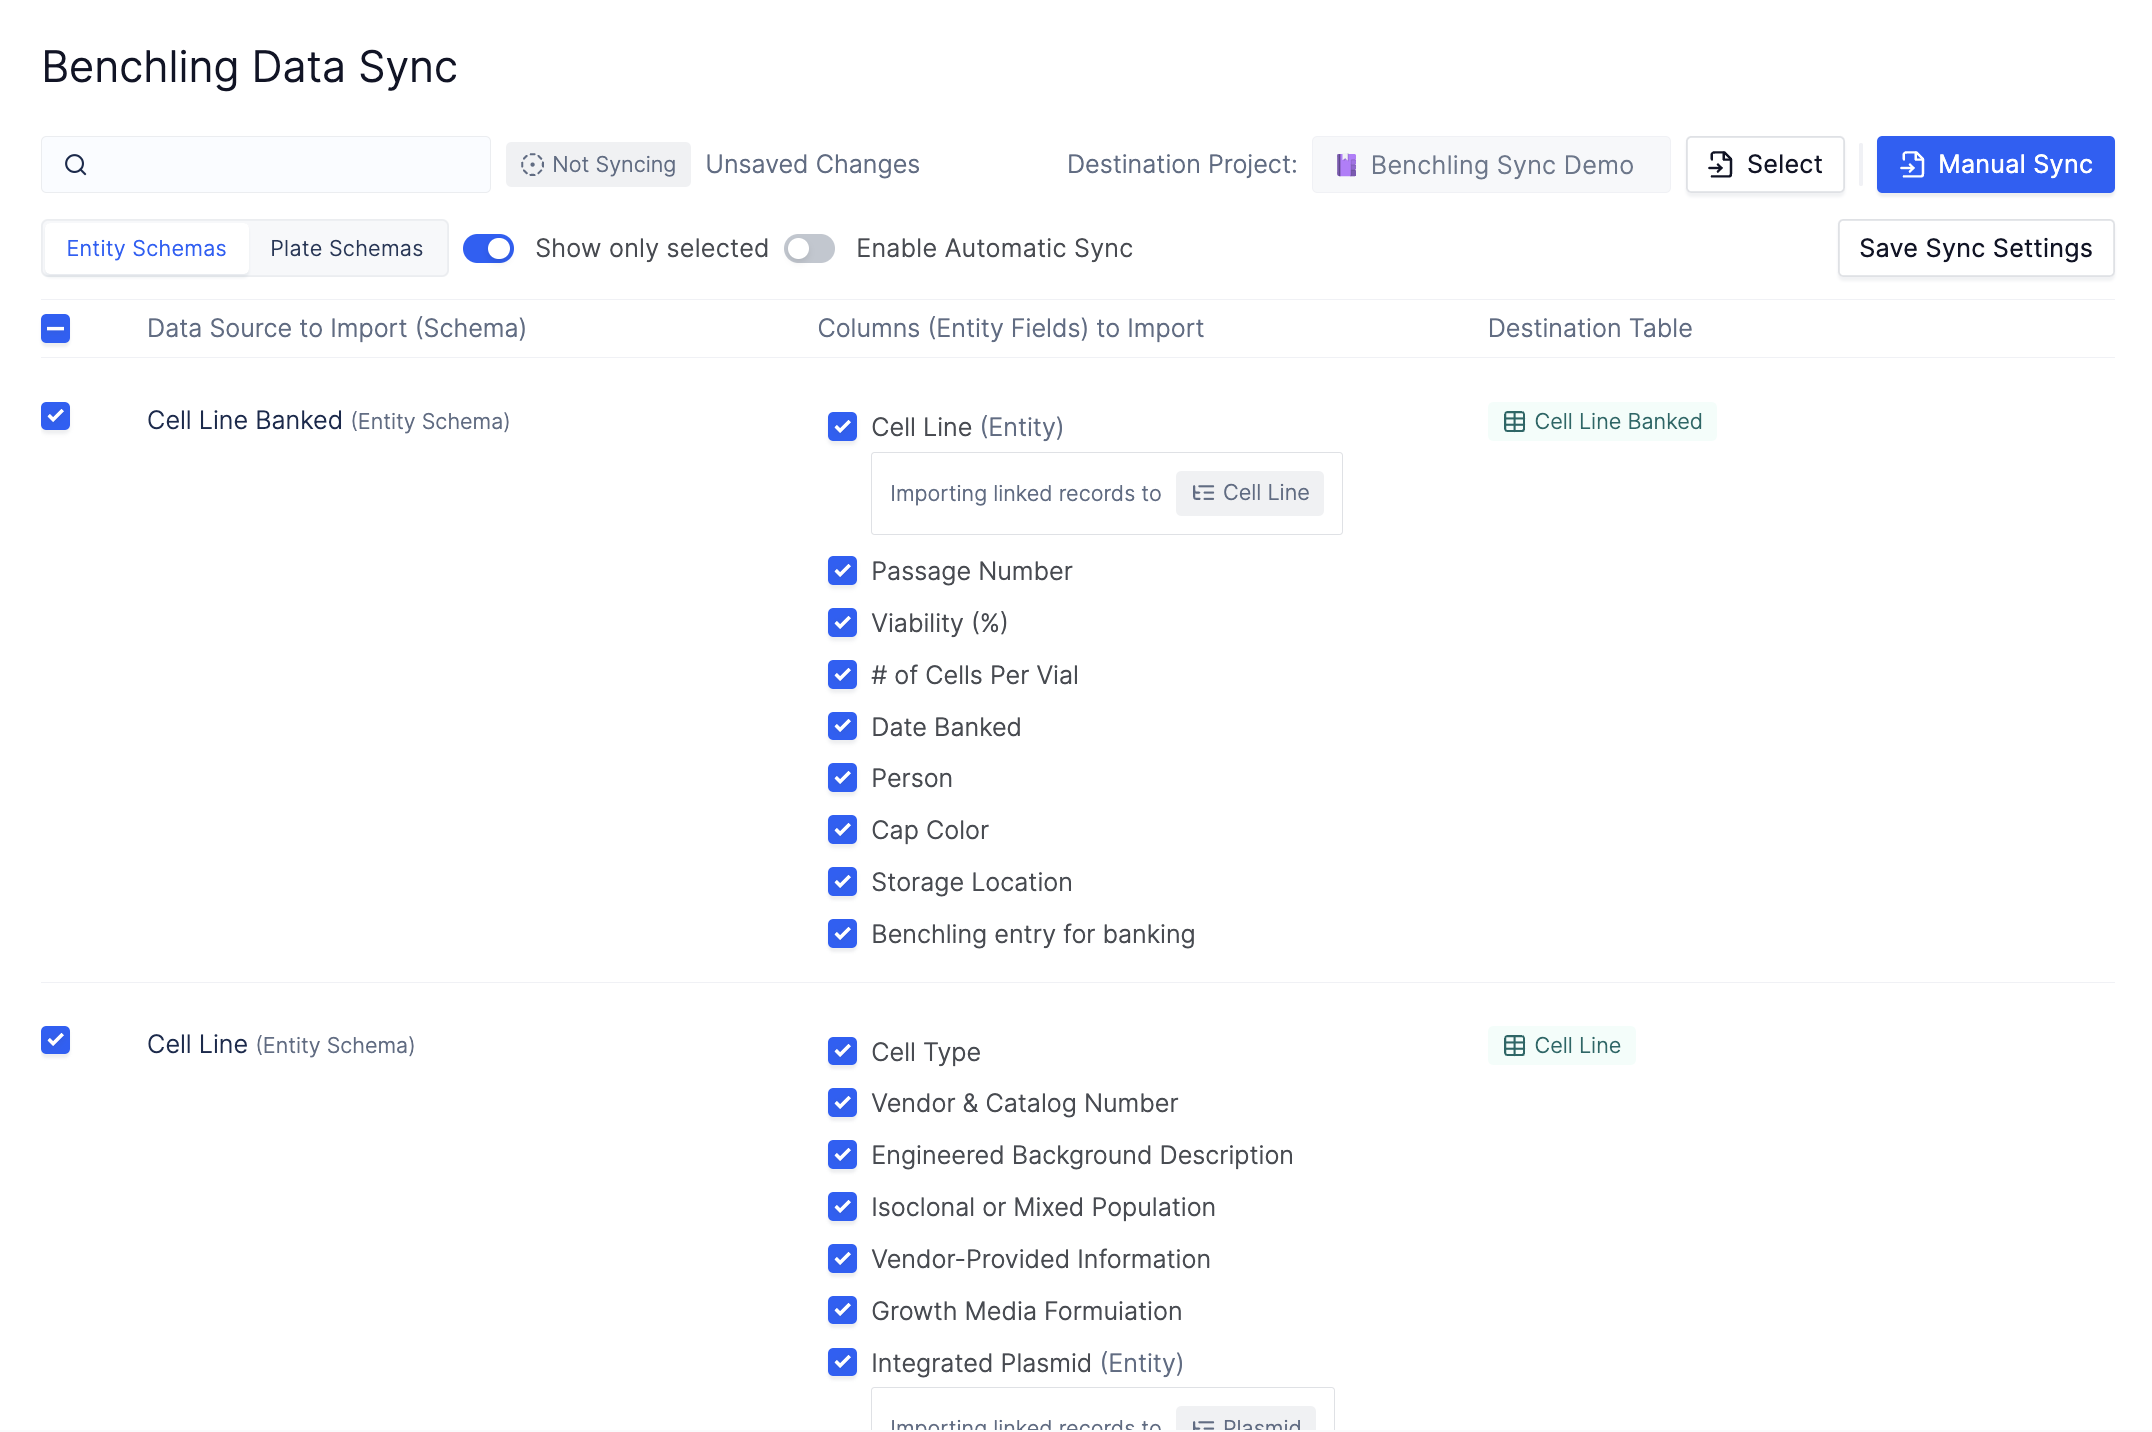Switch to the Plate Schemas tab
Viewport: 2152px width, 1432px height.
pyautogui.click(x=346, y=249)
